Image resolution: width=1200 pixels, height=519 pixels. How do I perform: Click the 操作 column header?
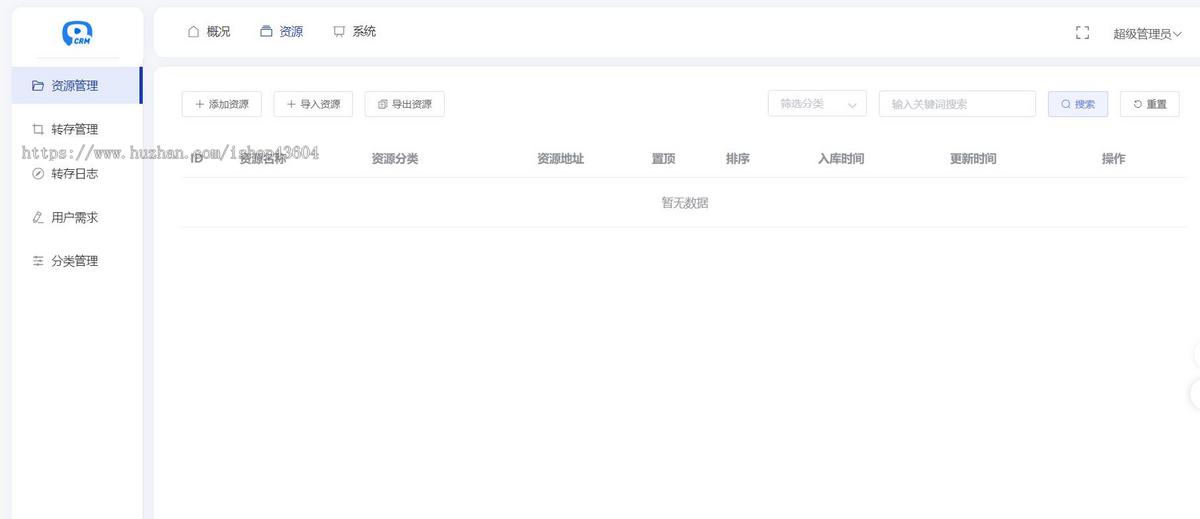coord(1113,159)
